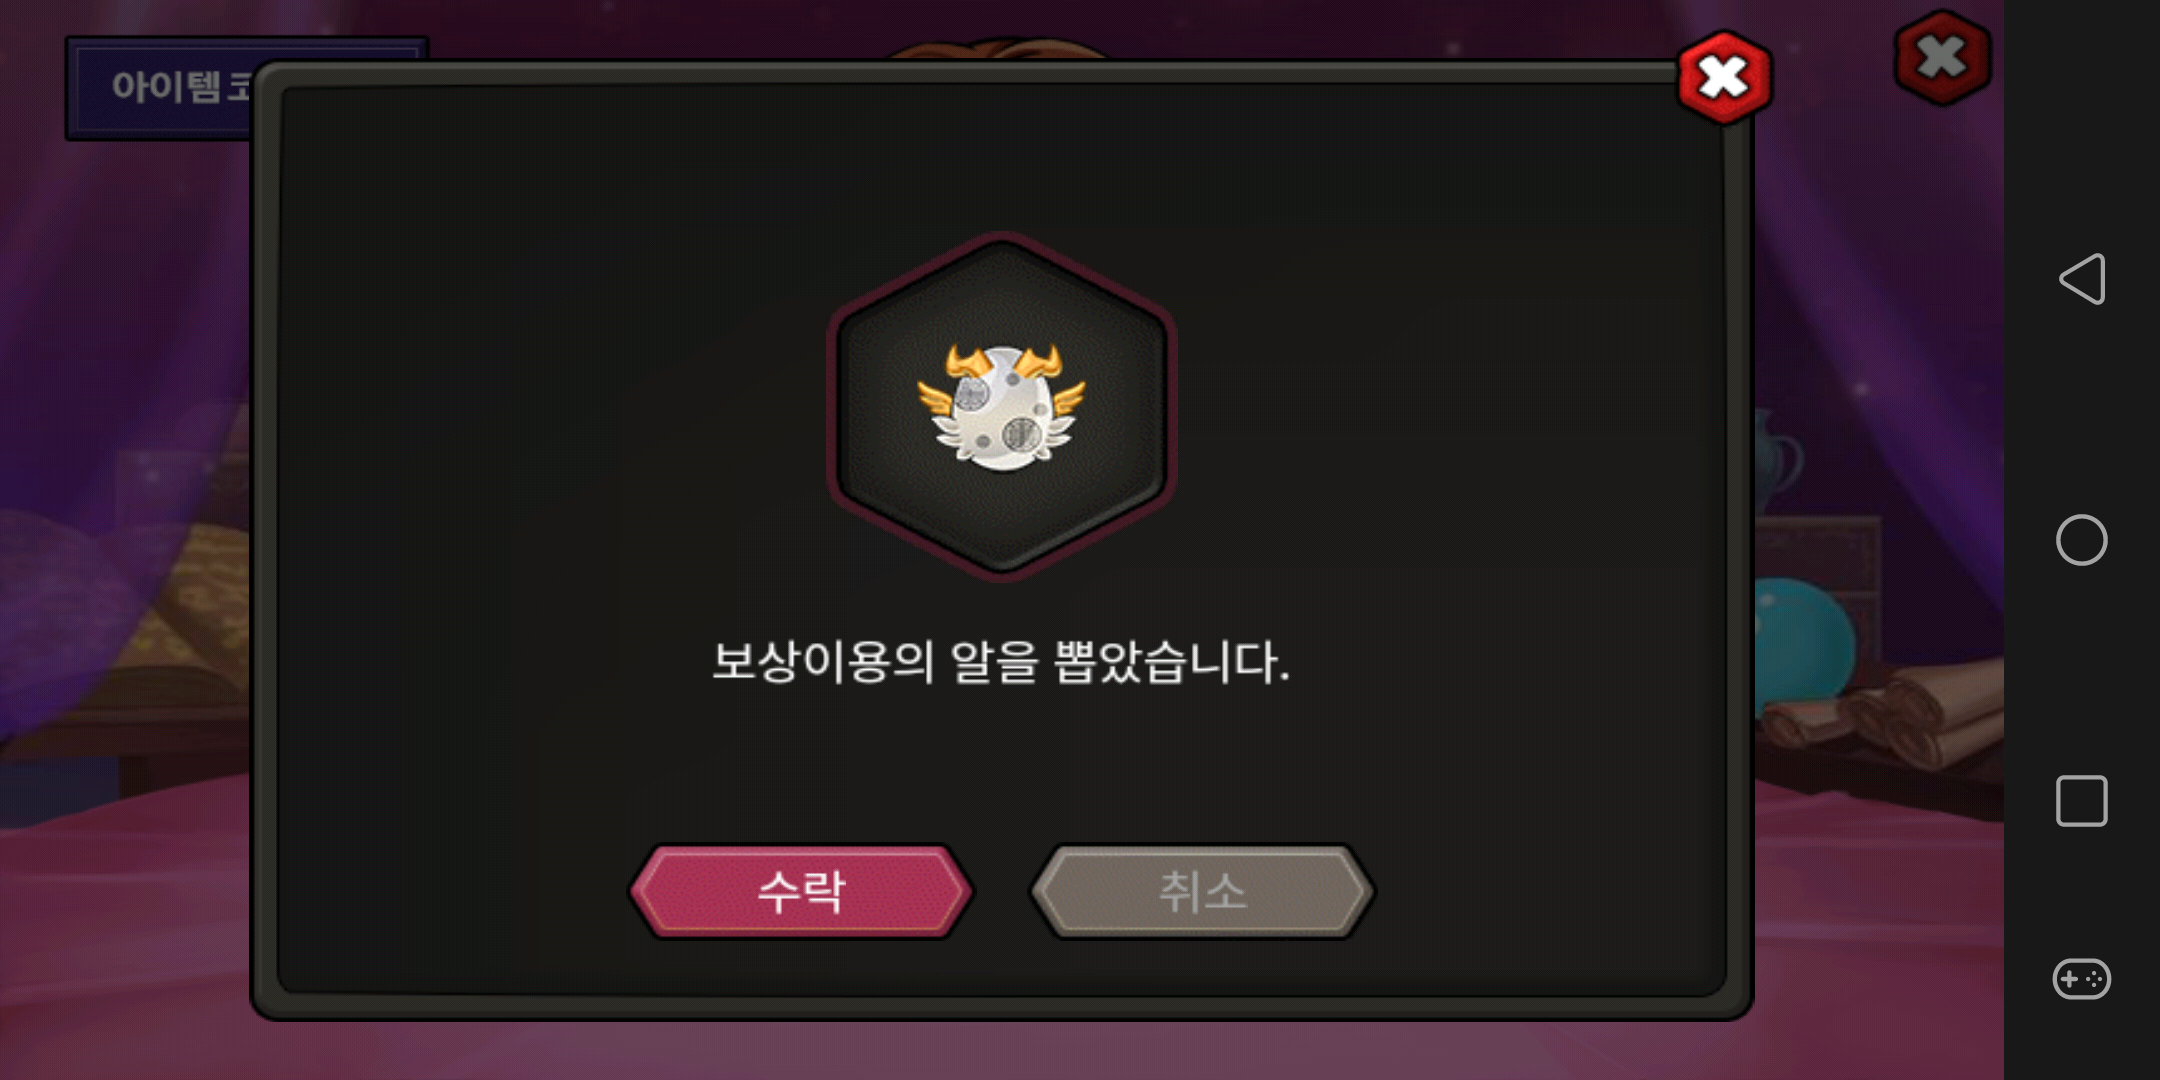Screen dimensions: 2160x1080
Task: Tap the Android home circle icon
Action: 2082,540
